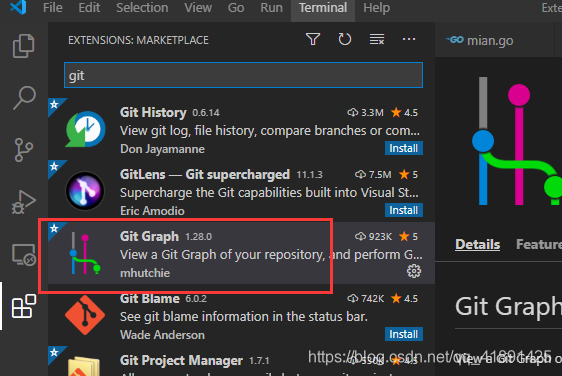The width and height of the screenshot is (562, 376).
Task: Install GitLens — Git supercharged
Action: click(x=404, y=210)
